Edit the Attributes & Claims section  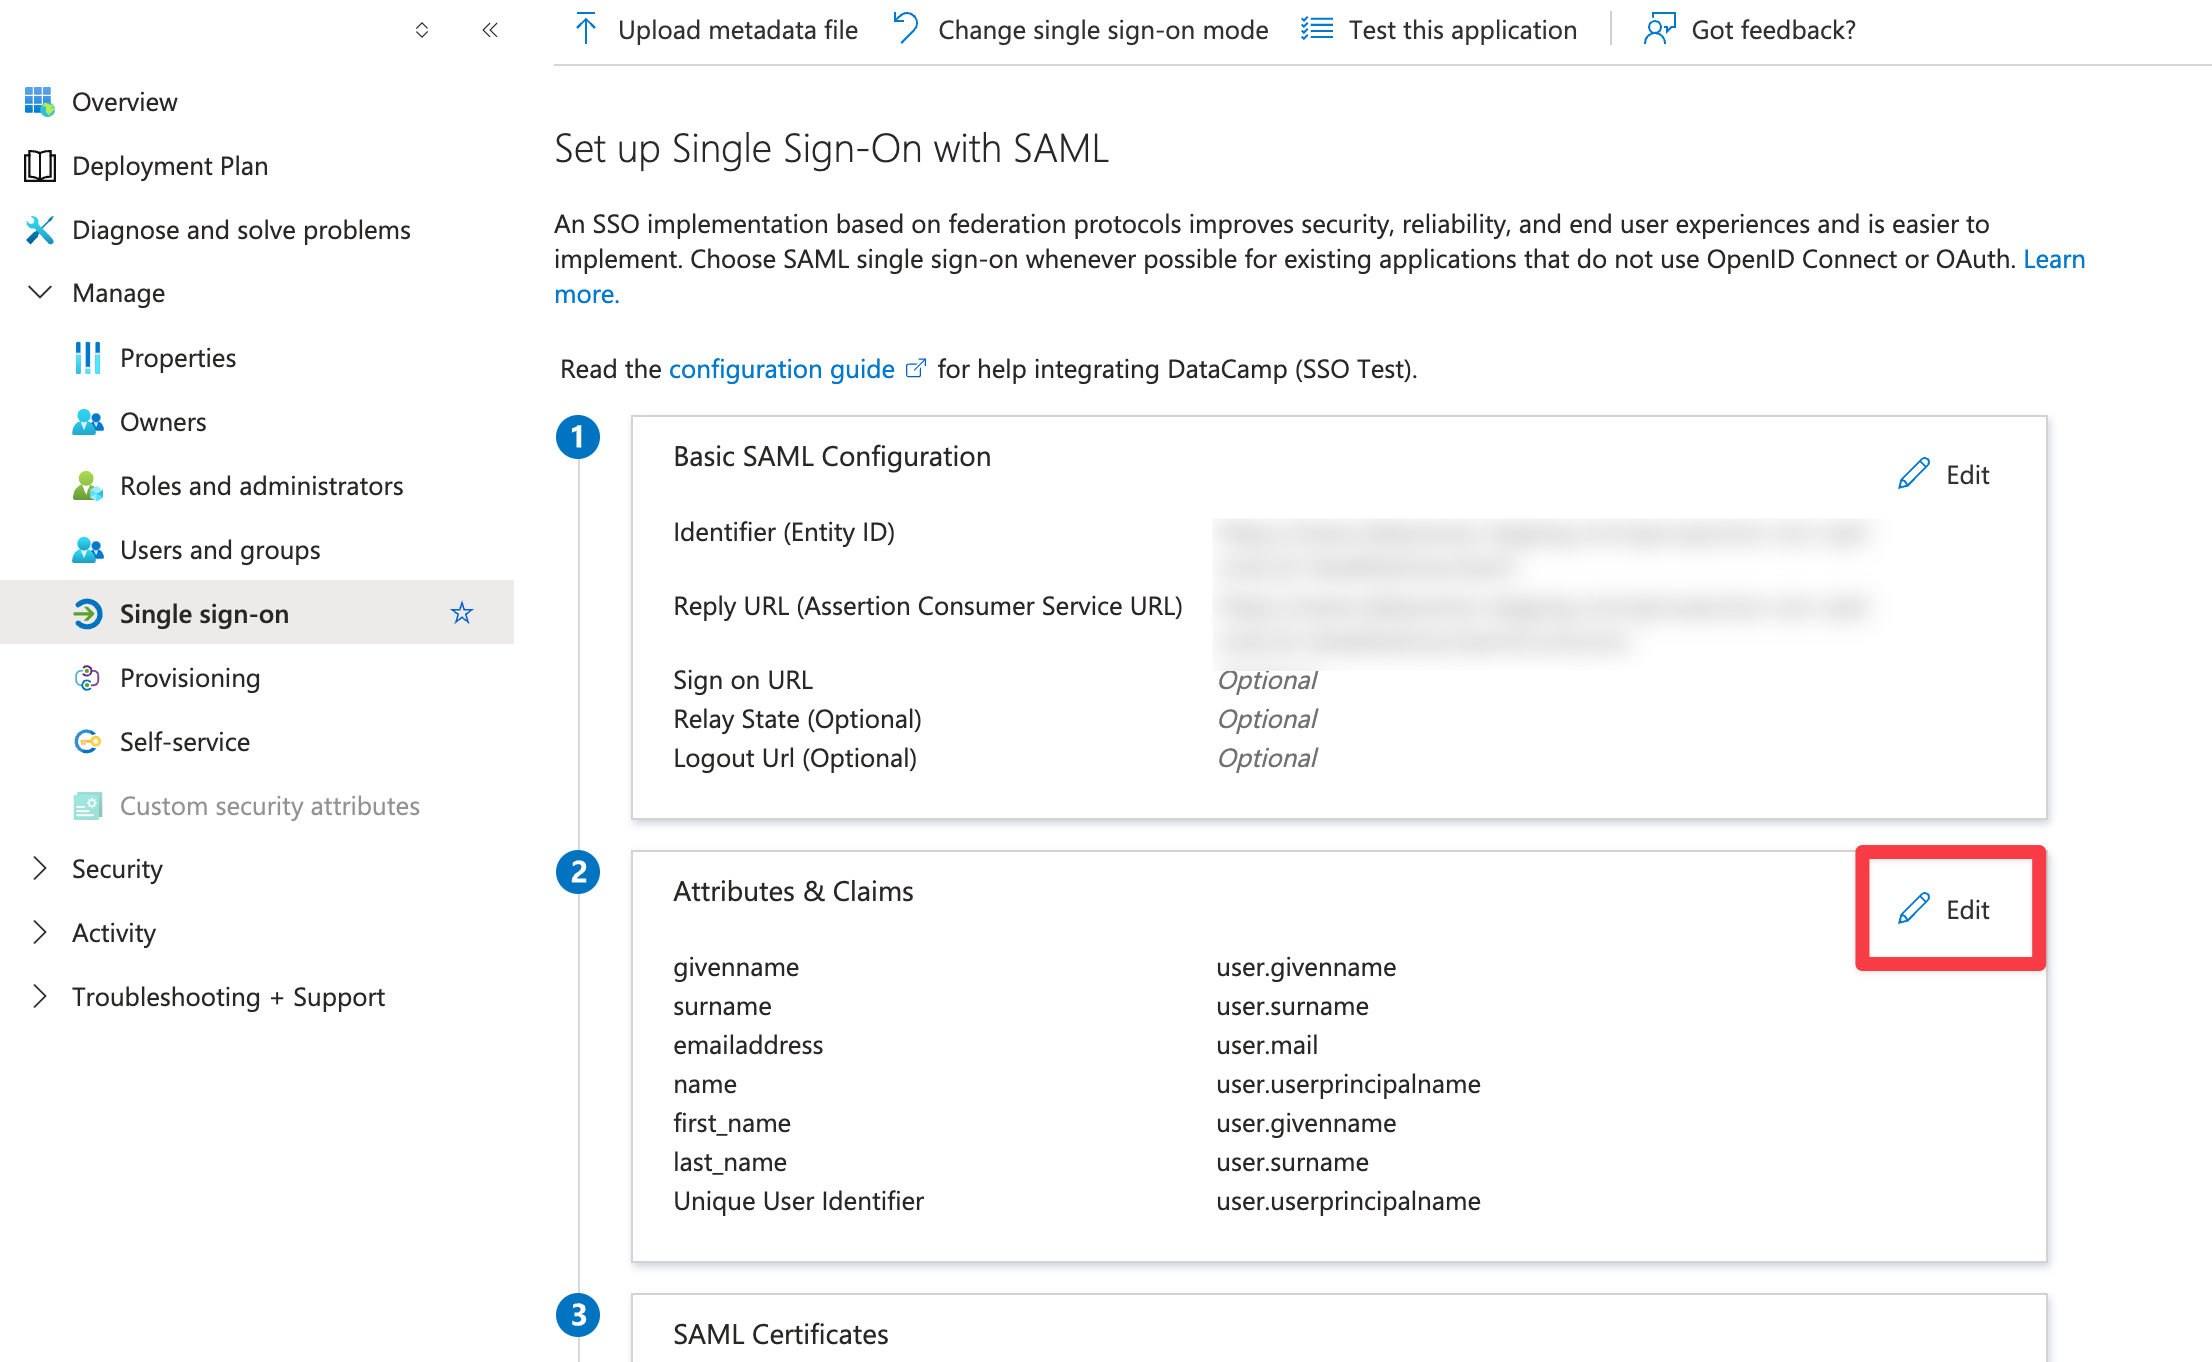(1945, 909)
